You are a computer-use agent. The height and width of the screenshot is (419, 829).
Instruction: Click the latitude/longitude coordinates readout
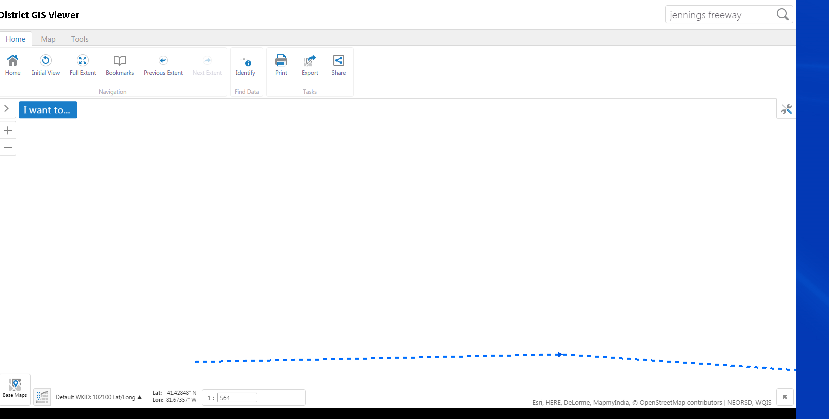[174, 397]
